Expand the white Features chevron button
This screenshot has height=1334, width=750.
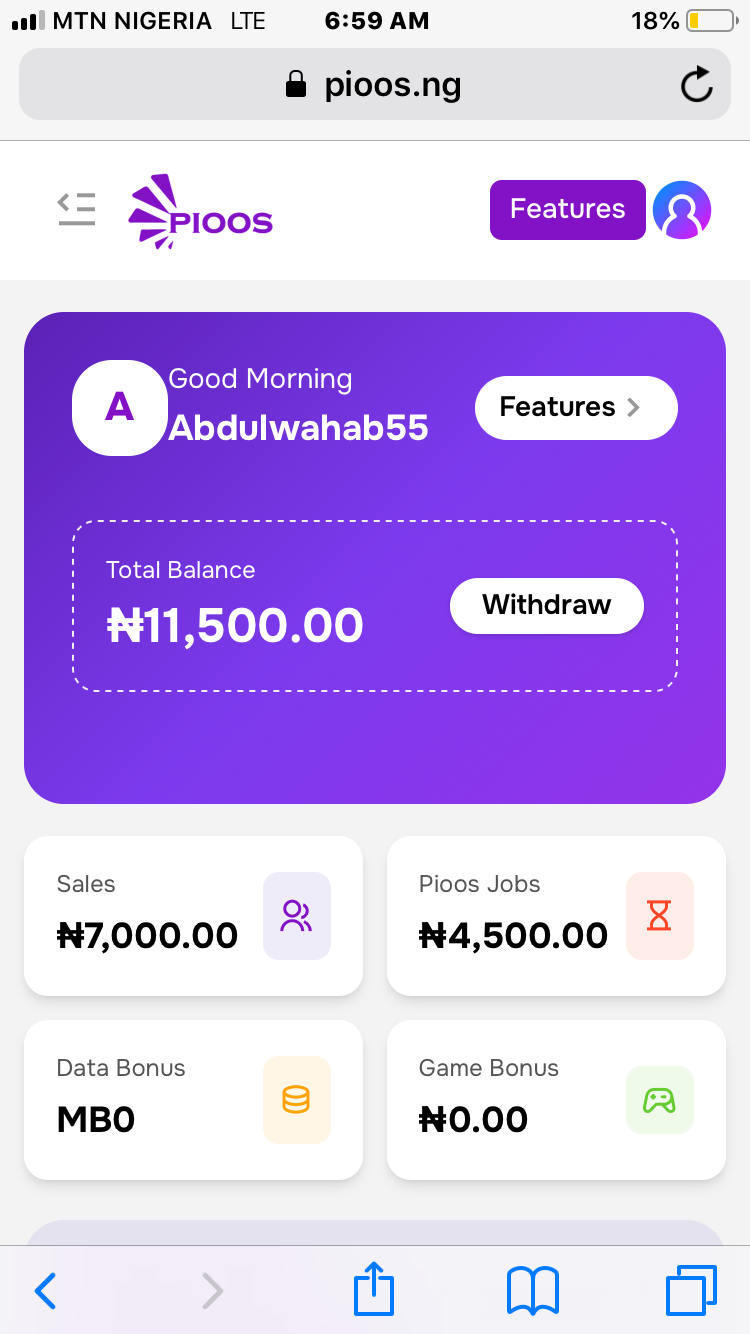coord(576,407)
